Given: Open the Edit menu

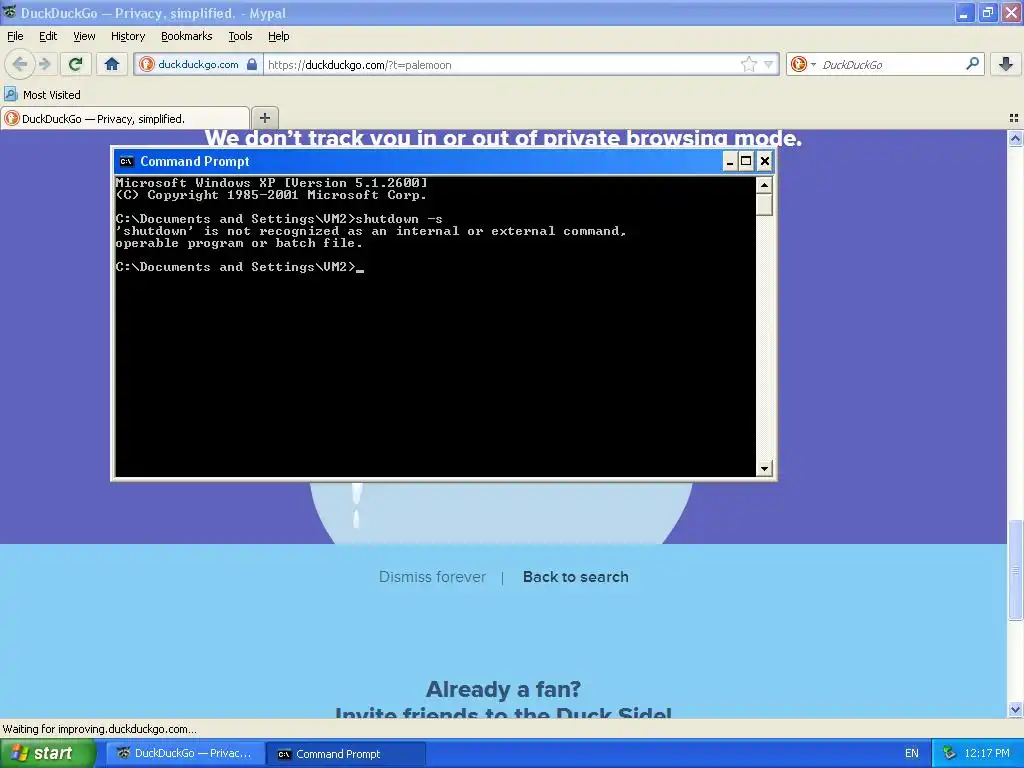Looking at the screenshot, I should pos(48,37).
